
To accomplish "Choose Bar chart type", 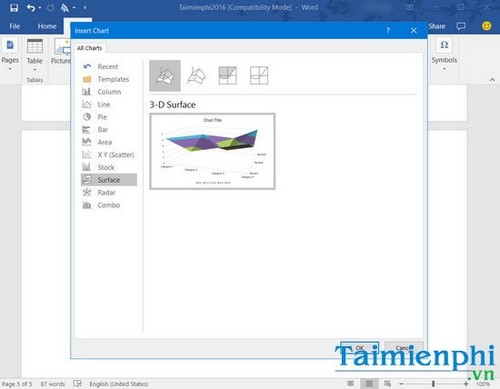I will [109, 130].
